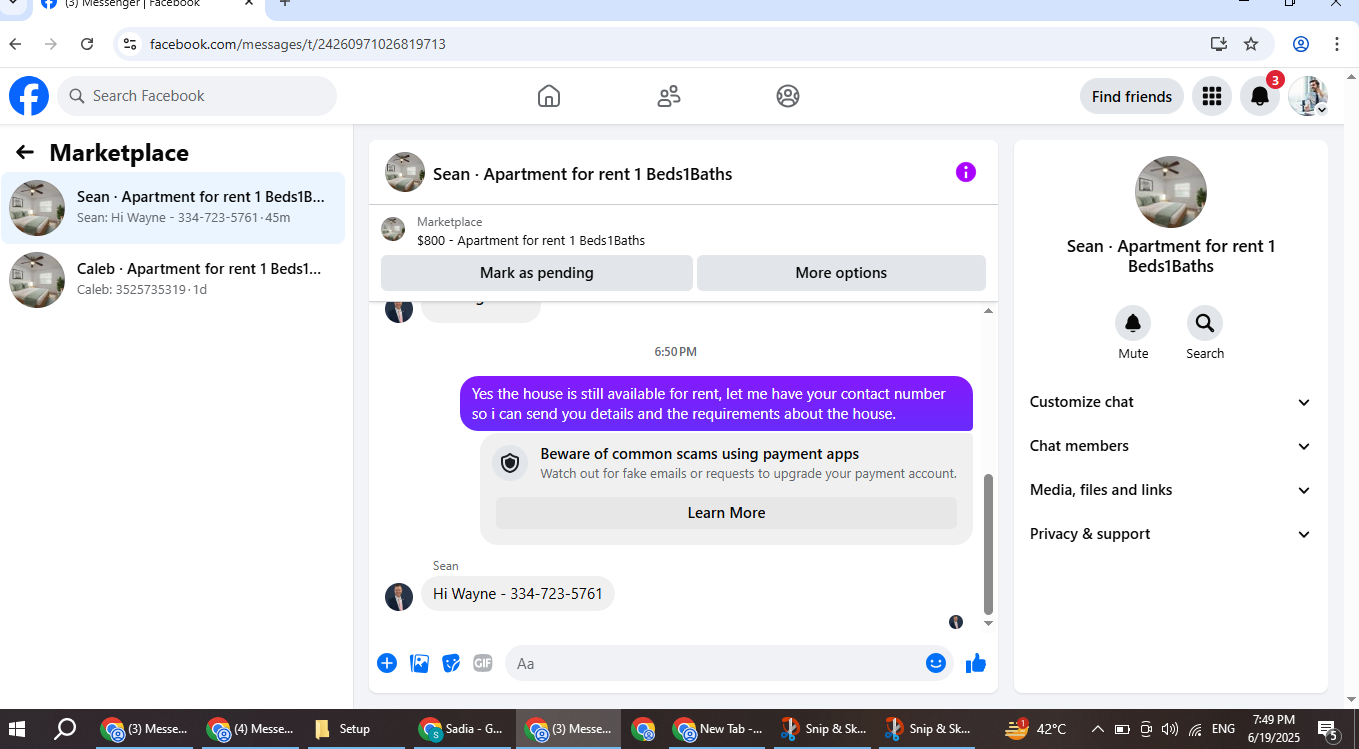
Task: Click the Aa message input field
Action: pos(715,663)
